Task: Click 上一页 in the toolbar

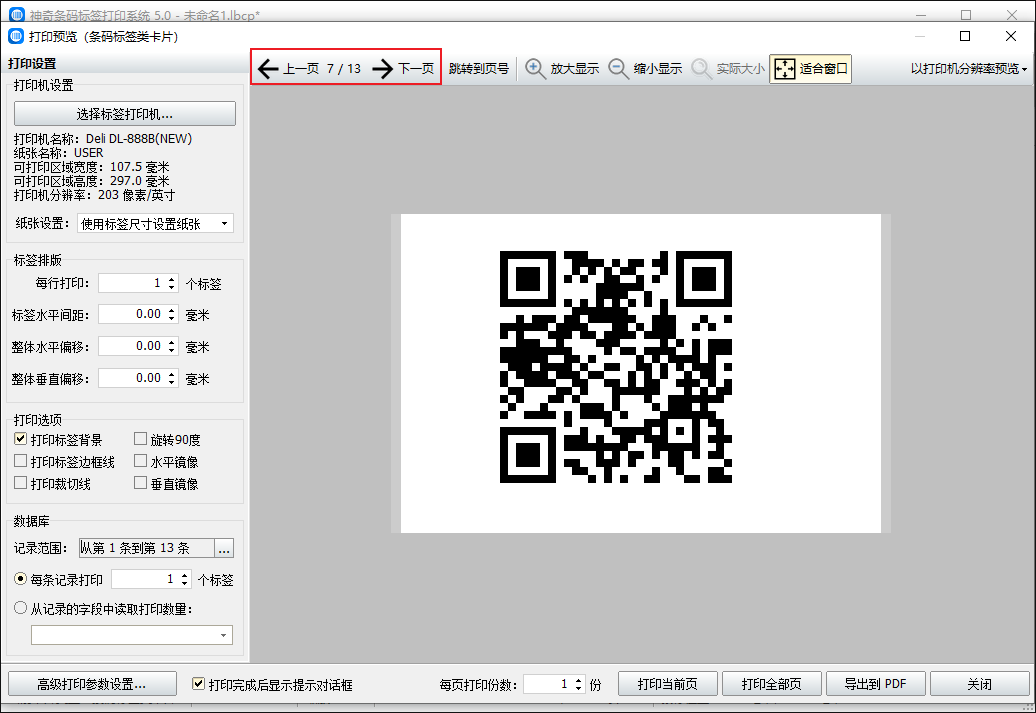Action: (301, 69)
